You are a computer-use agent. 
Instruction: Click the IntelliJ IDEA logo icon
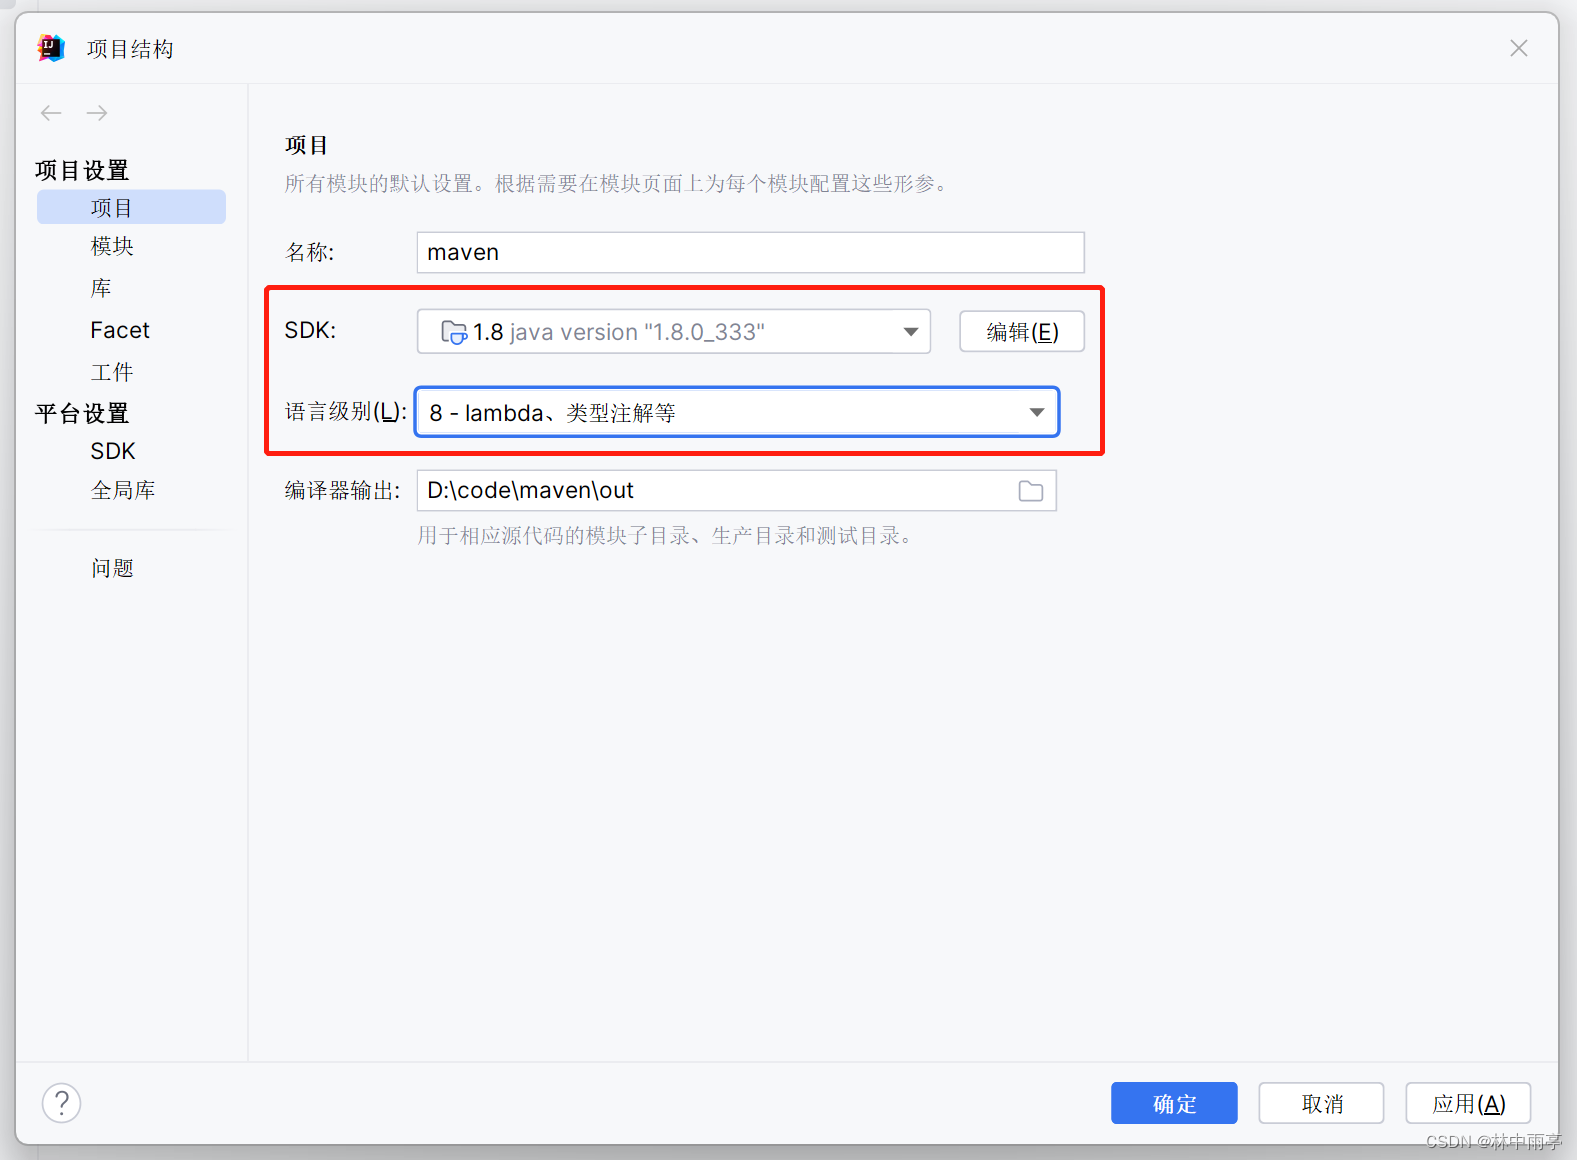tap(50, 48)
